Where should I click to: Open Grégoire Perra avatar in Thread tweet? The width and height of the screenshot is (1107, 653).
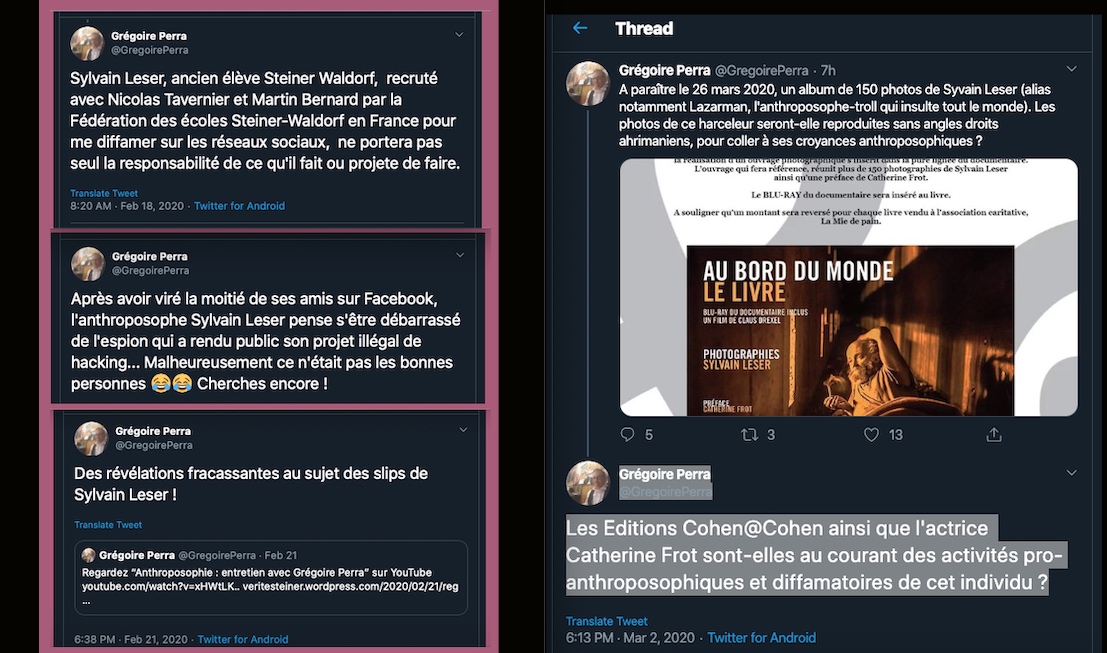pyautogui.click(x=587, y=83)
